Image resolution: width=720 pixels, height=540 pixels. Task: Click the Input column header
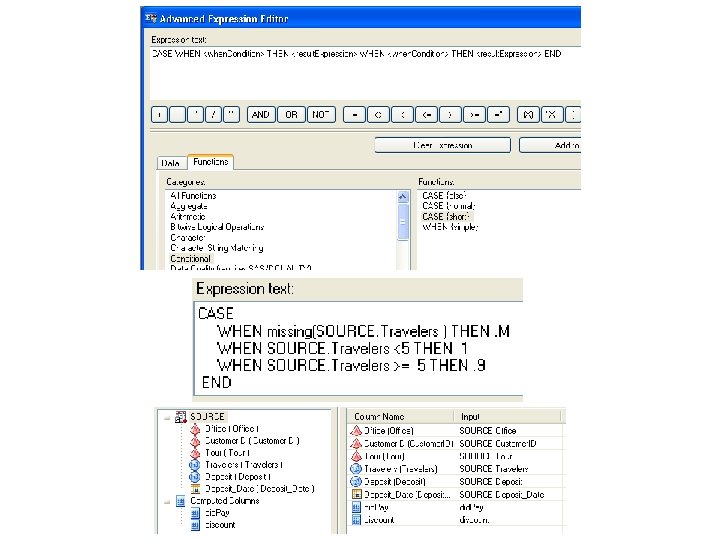(x=508, y=416)
